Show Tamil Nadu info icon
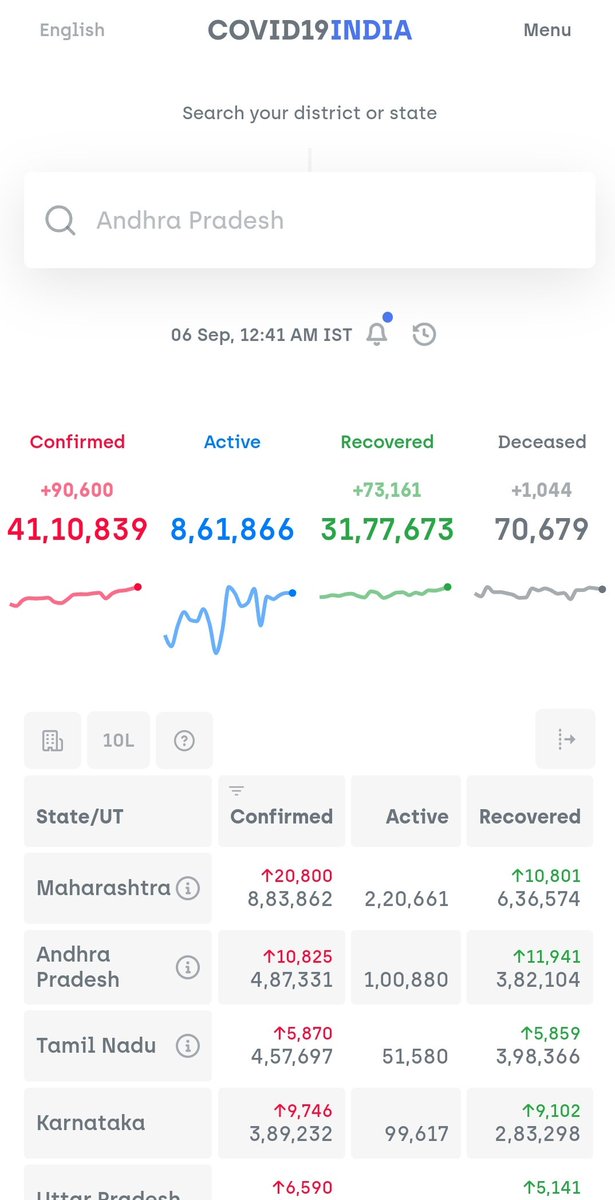Viewport: 615px width, 1200px height. coord(188,1046)
